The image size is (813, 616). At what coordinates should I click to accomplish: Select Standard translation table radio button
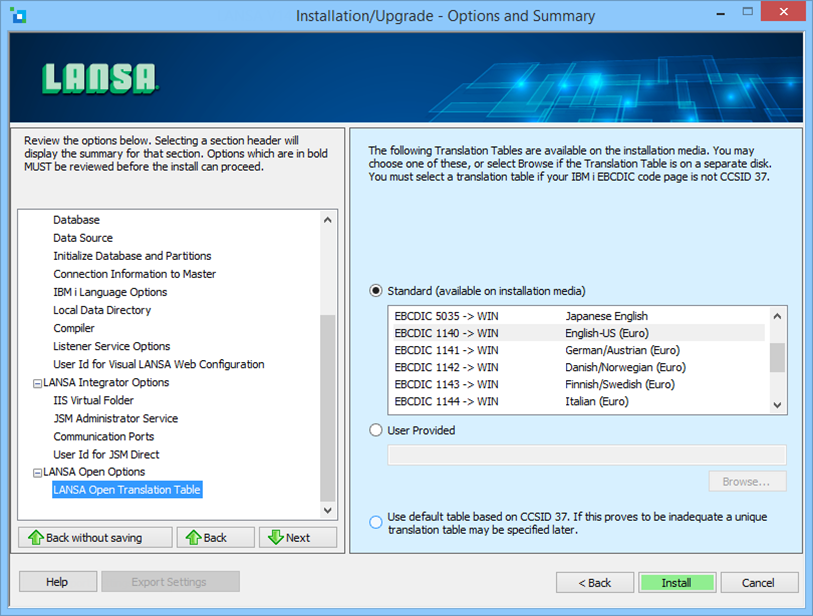point(376,291)
